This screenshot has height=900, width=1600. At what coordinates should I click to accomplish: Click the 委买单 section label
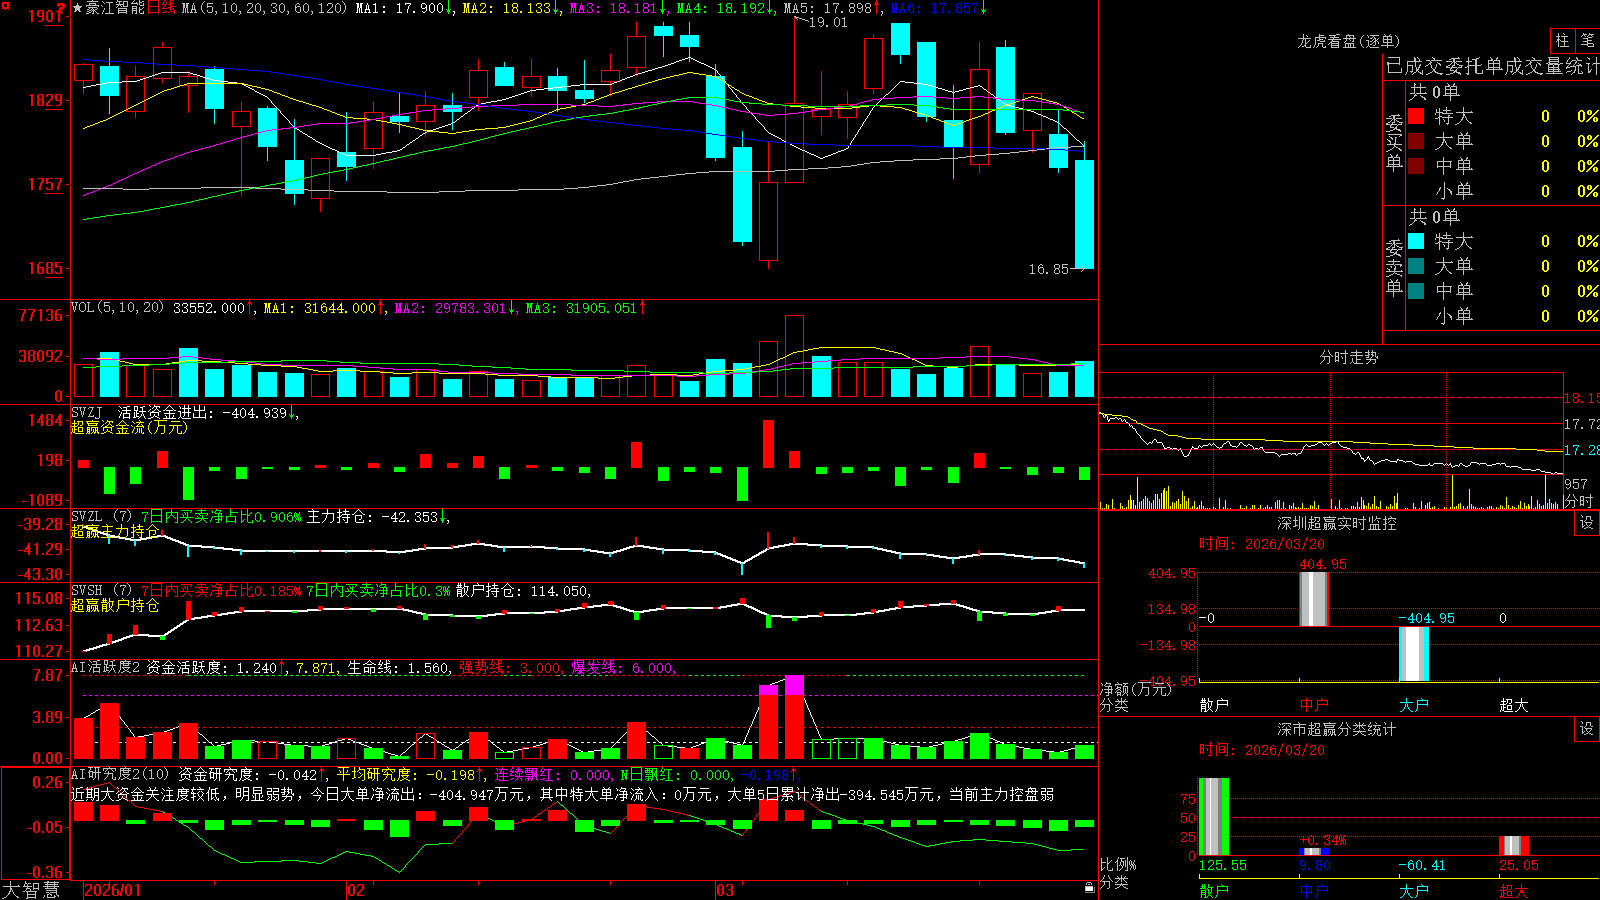click(x=1394, y=143)
